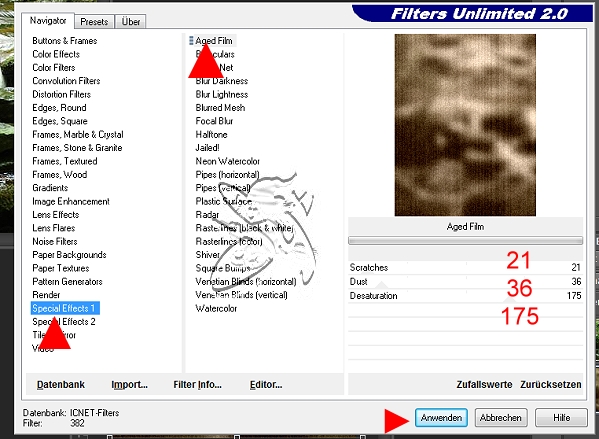
Task: Open the Editor... dialog
Action: [x=266, y=384]
